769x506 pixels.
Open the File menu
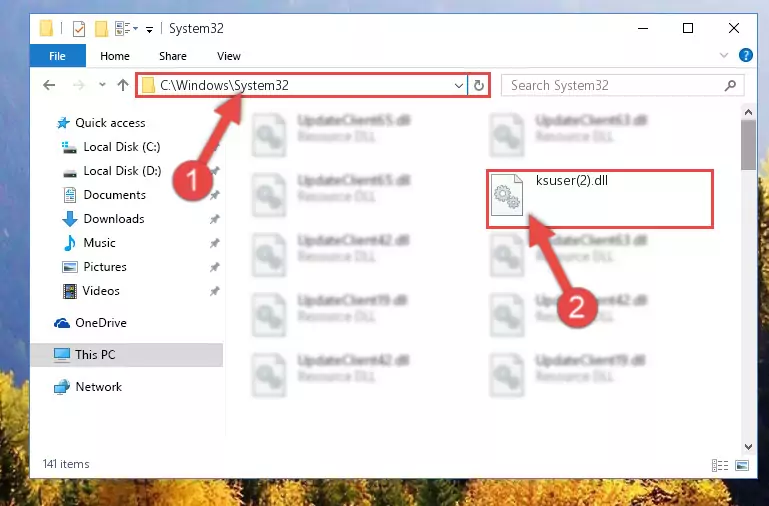tap(57, 56)
